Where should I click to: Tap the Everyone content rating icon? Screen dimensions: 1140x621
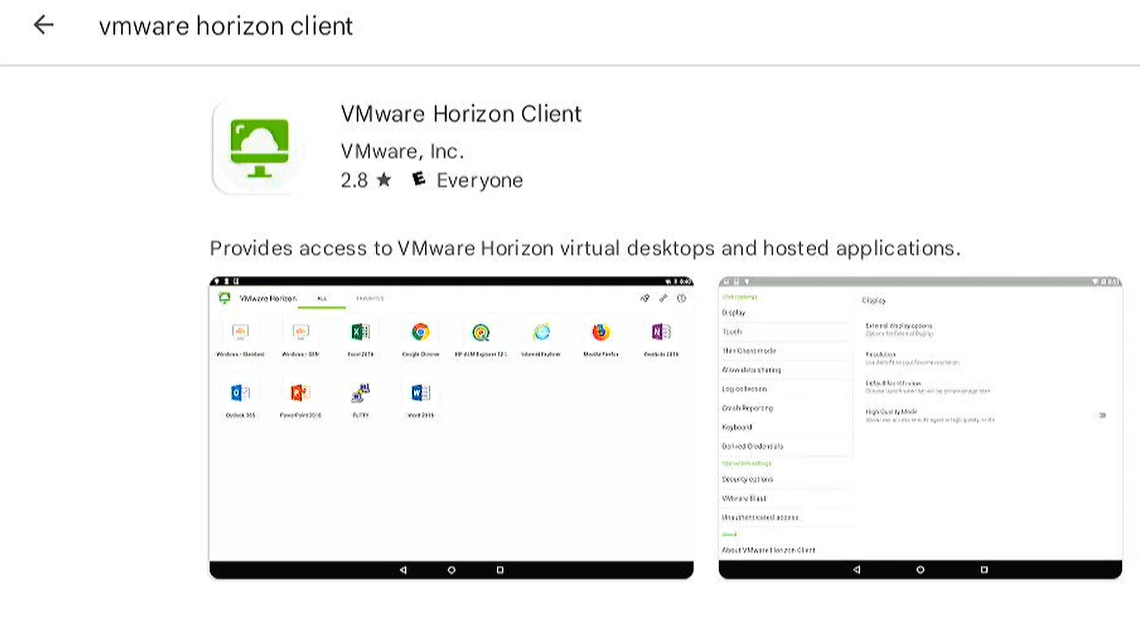click(x=418, y=179)
